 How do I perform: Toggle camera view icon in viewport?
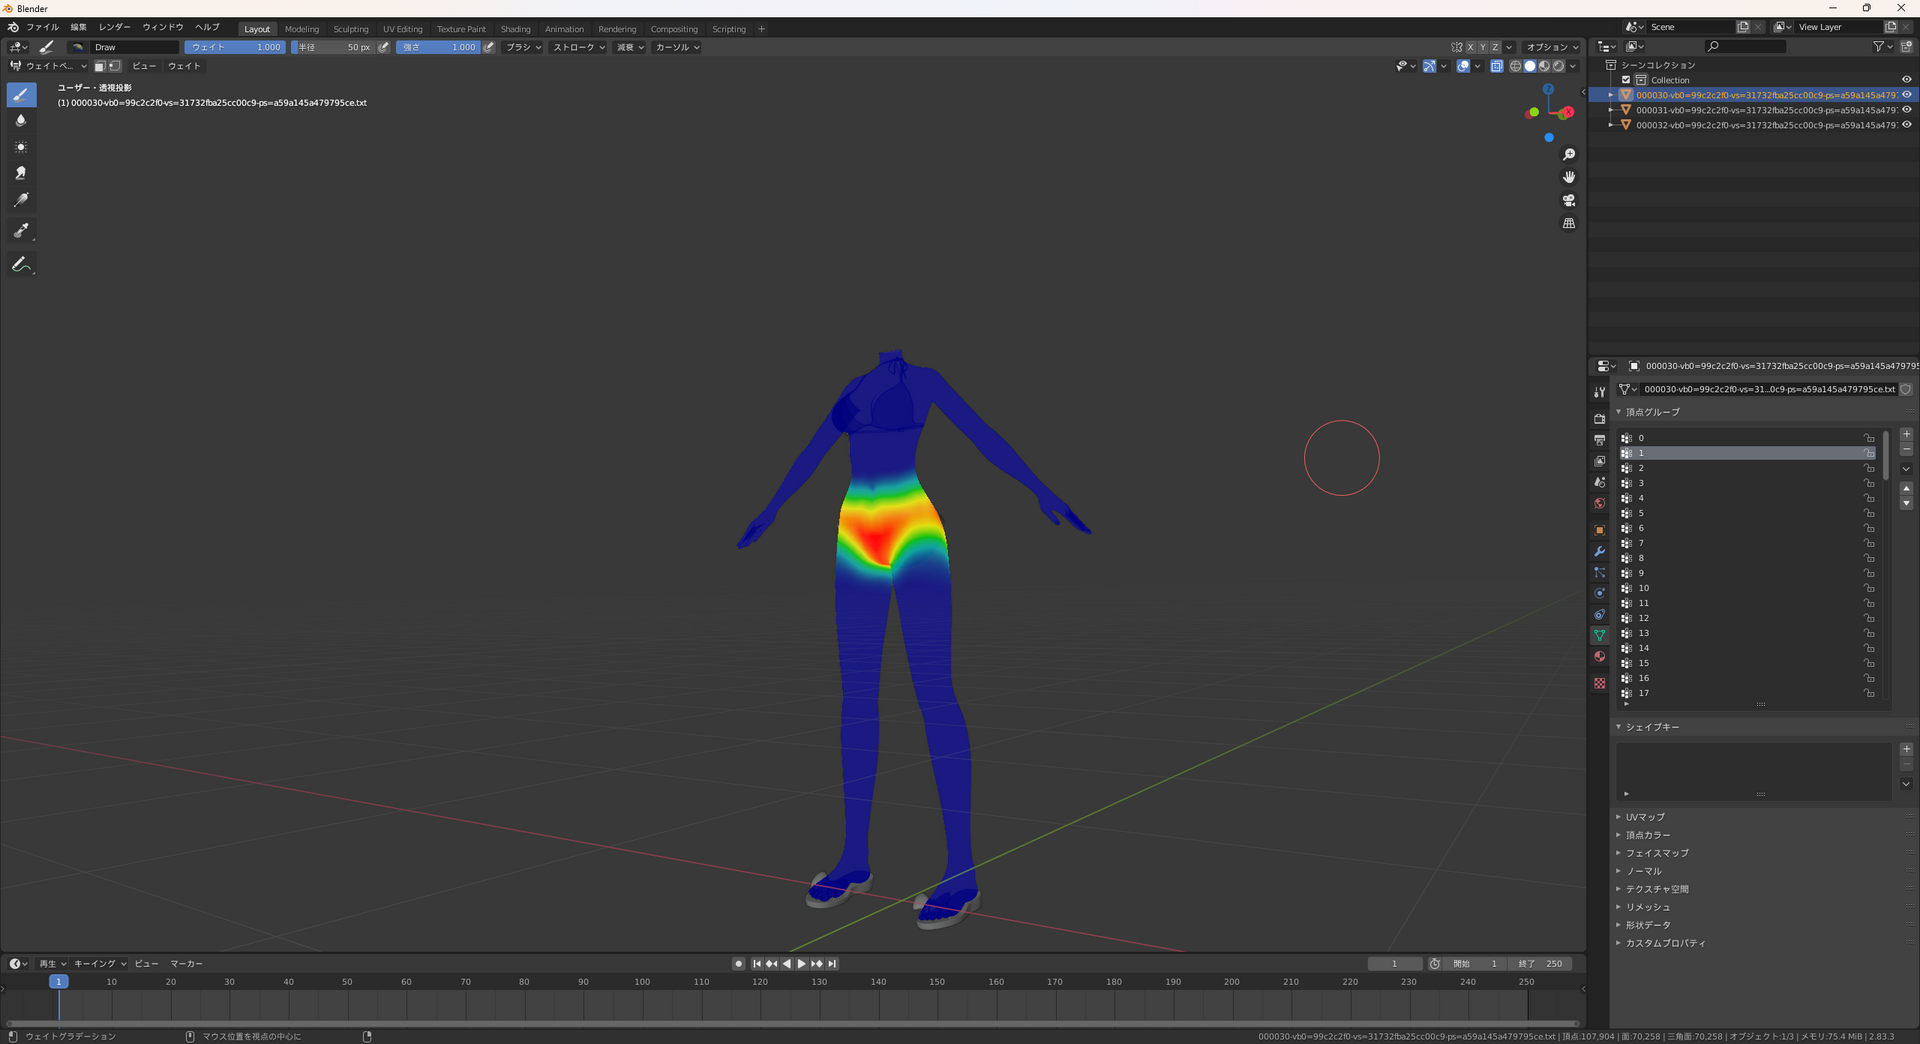(1569, 200)
